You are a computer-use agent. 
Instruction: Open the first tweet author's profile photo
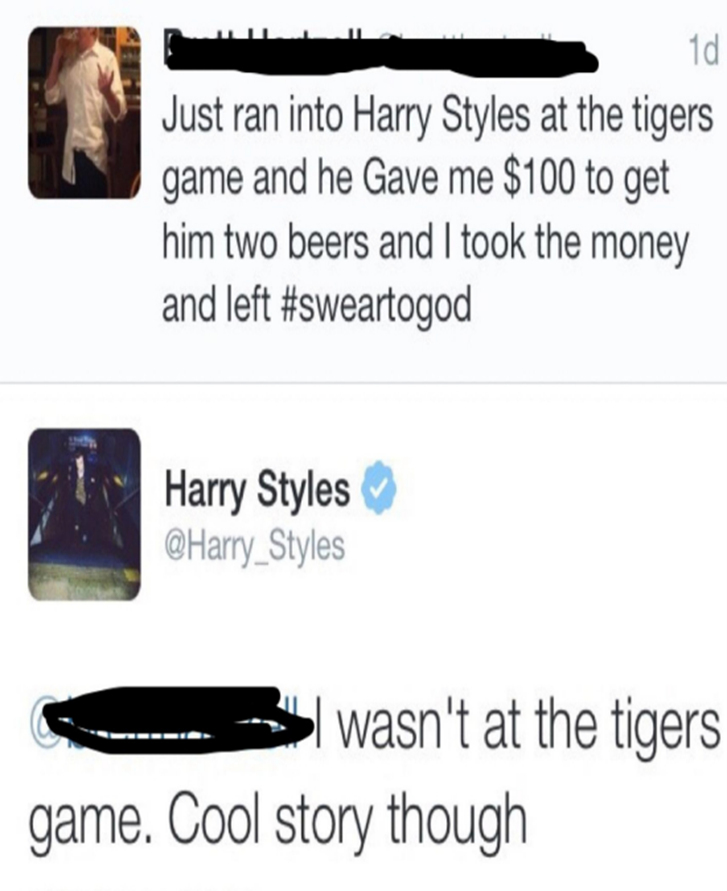point(84,113)
